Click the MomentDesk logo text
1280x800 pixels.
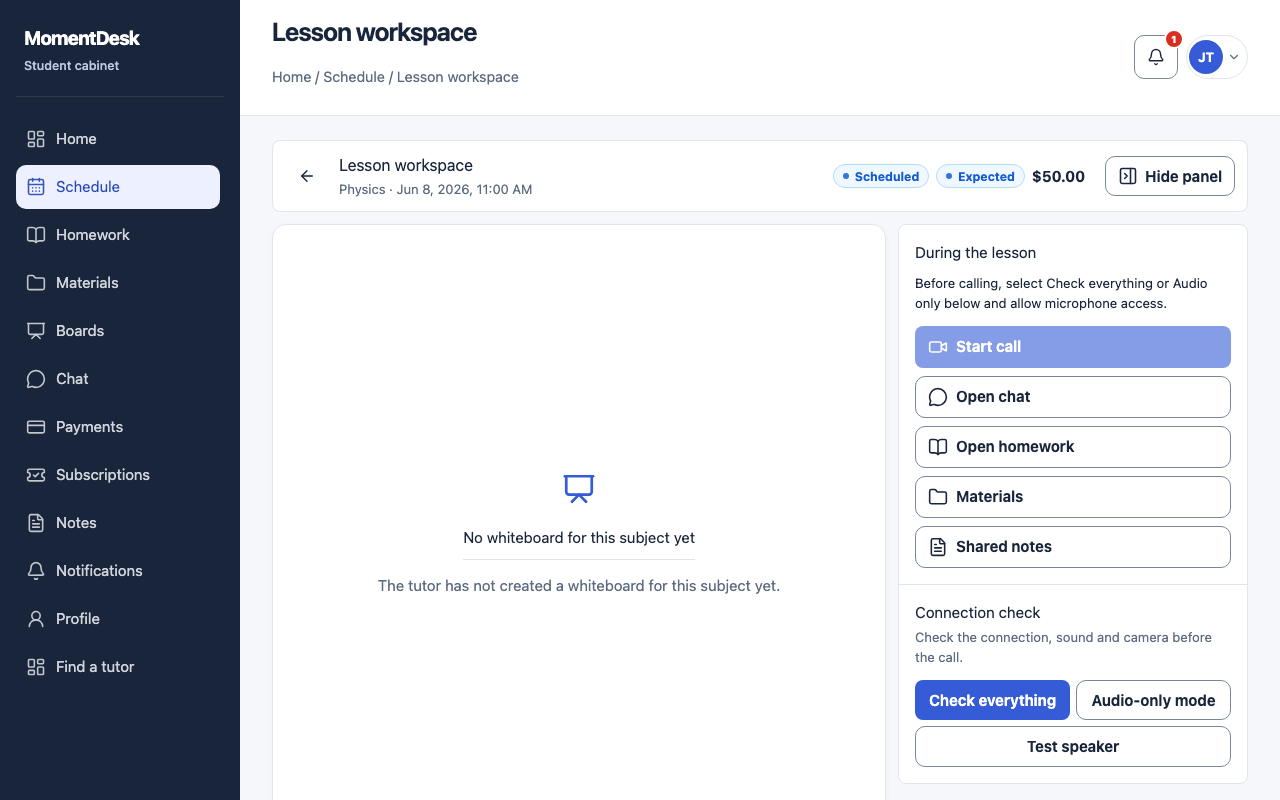point(82,39)
